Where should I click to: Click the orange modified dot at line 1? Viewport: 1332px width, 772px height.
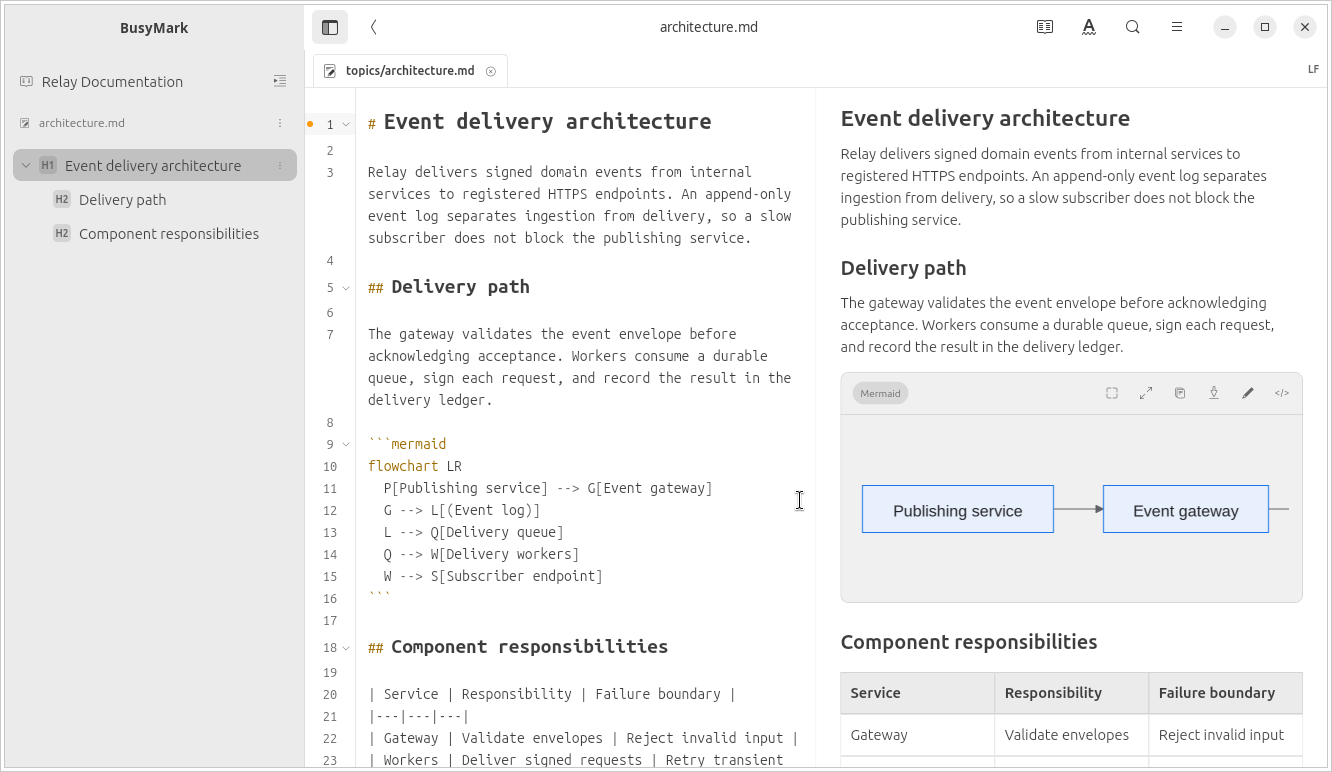pyautogui.click(x=310, y=125)
